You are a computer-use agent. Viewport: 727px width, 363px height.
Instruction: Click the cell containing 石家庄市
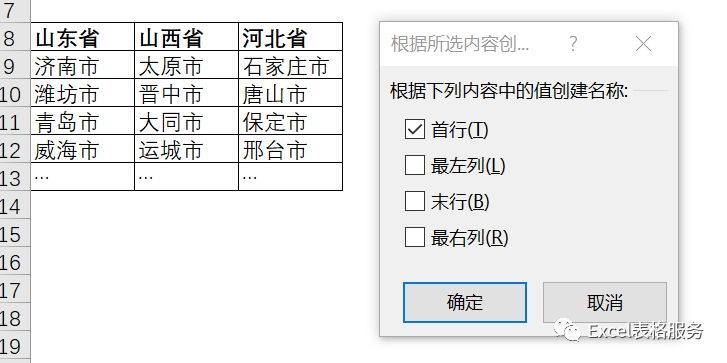(x=291, y=65)
